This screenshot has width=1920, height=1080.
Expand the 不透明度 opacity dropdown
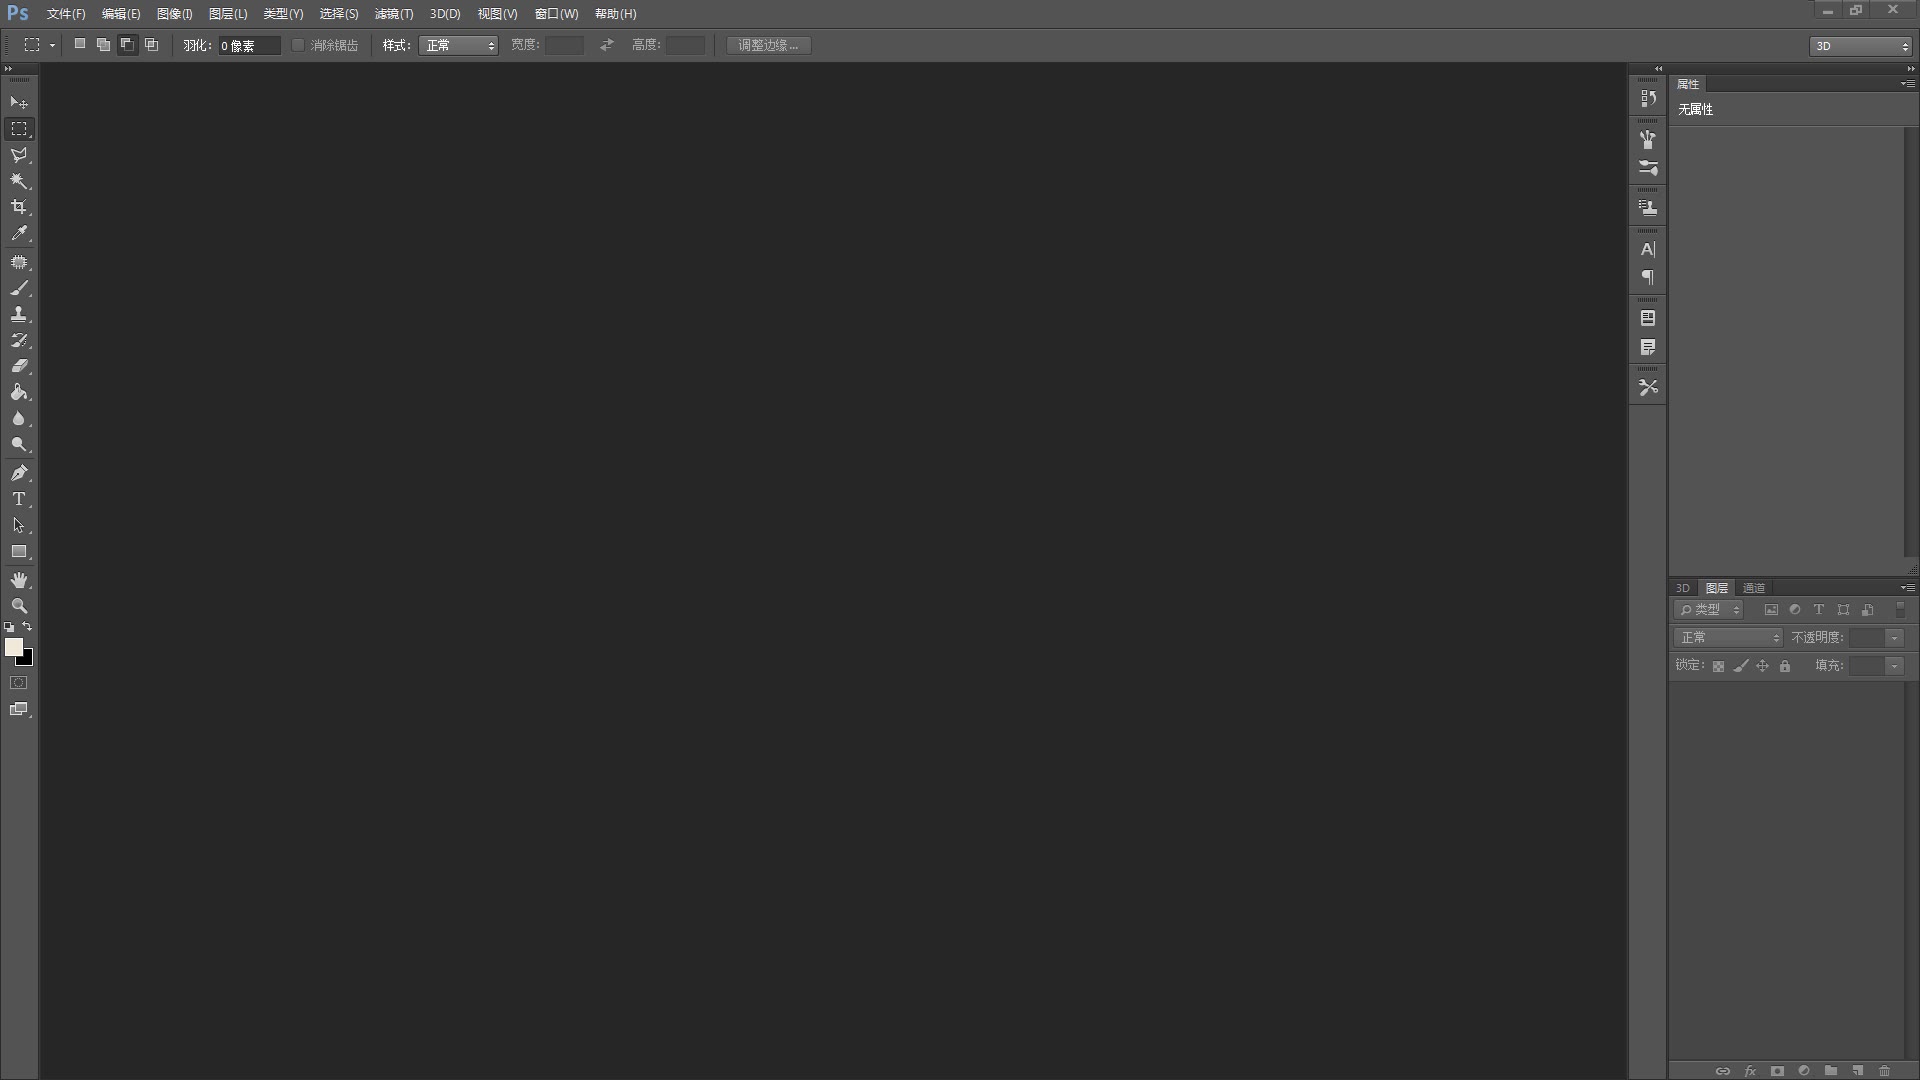click(x=1898, y=637)
